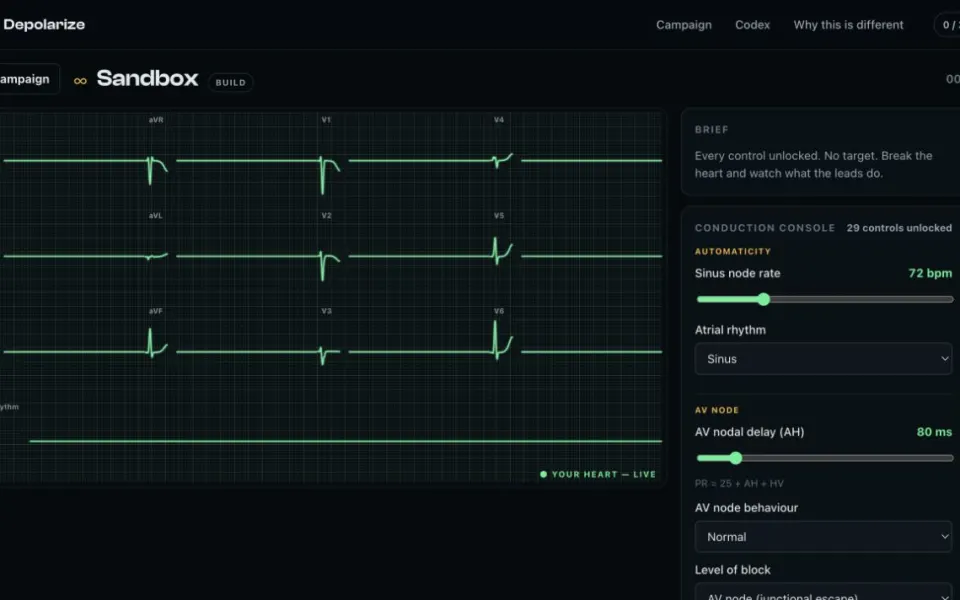Click the AUTOMATICITY section label
This screenshot has width=960, height=600.
[732, 252]
